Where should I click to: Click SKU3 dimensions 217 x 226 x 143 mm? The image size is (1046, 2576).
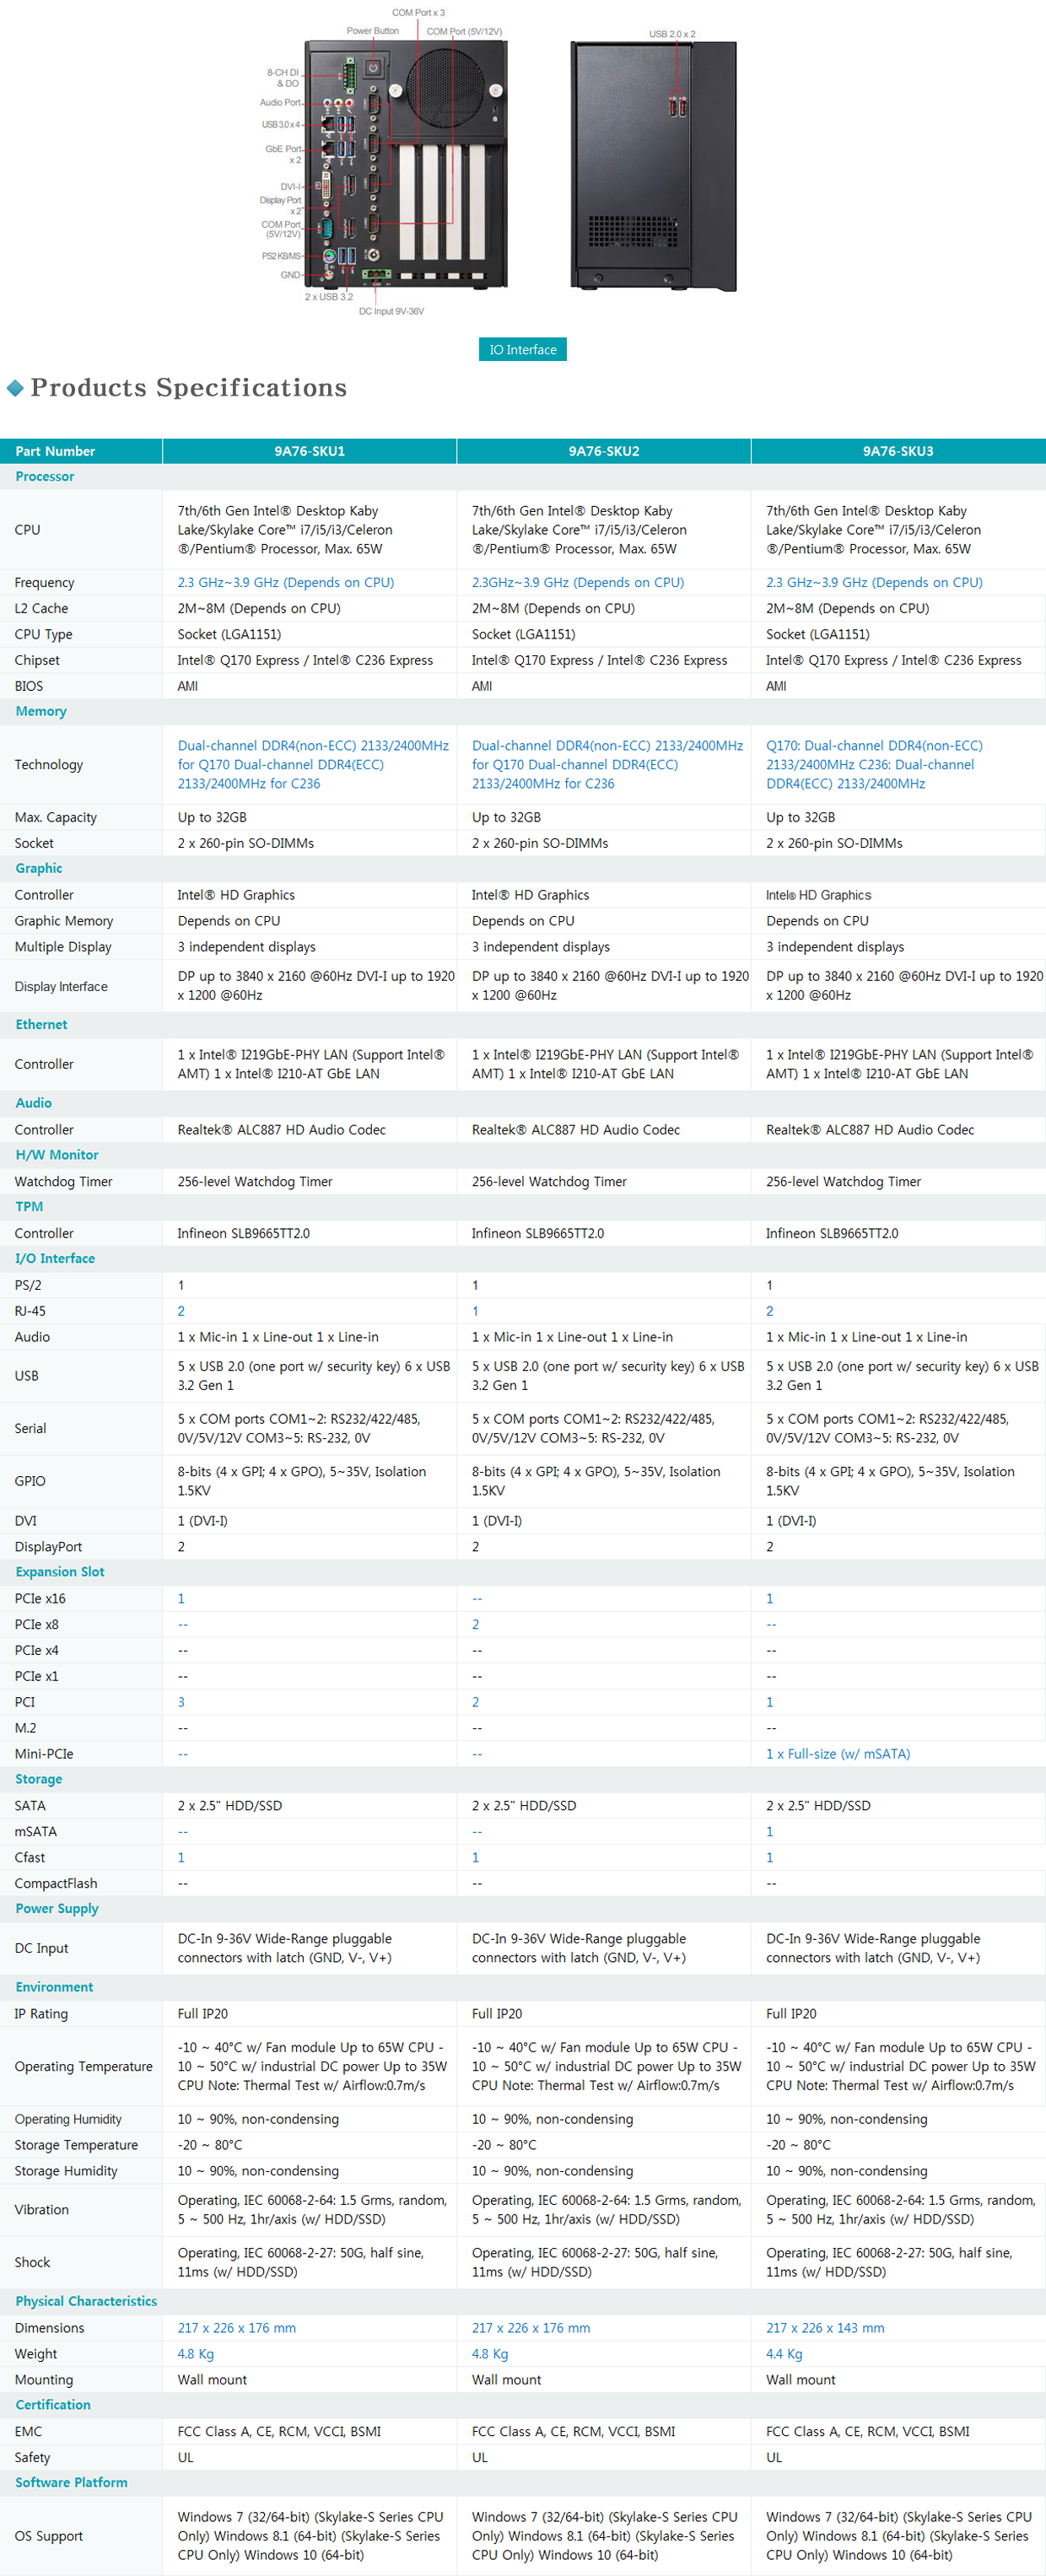(x=825, y=2329)
